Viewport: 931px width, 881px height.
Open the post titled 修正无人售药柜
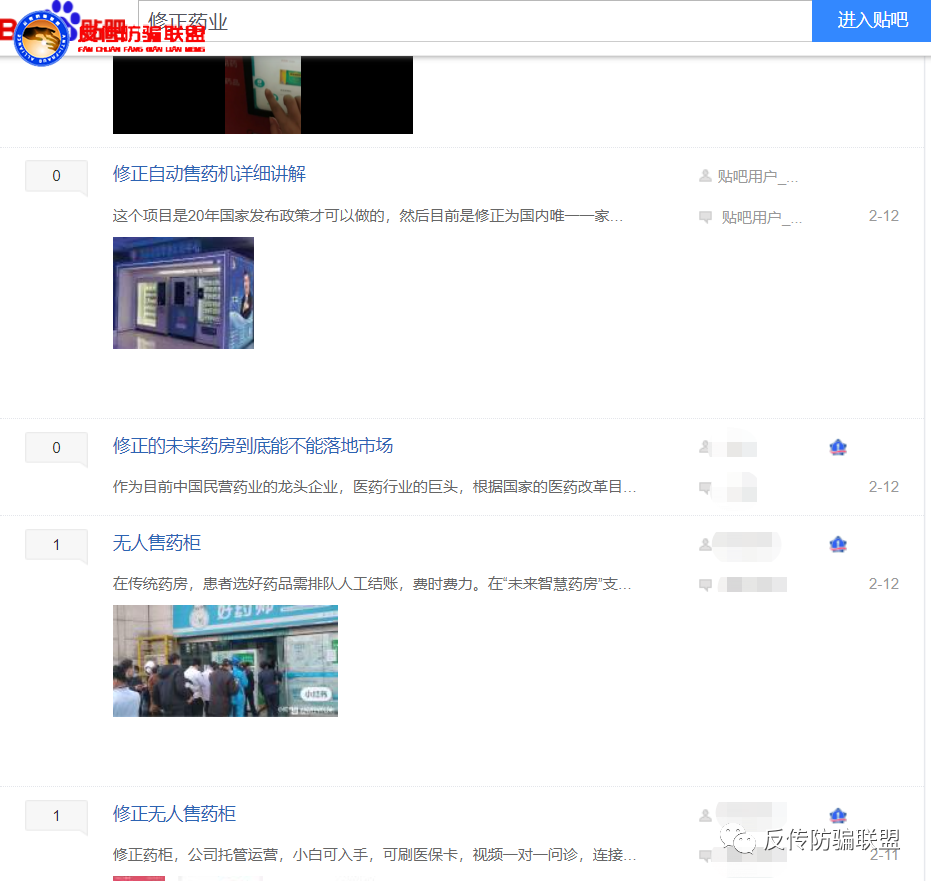tap(174, 814)
